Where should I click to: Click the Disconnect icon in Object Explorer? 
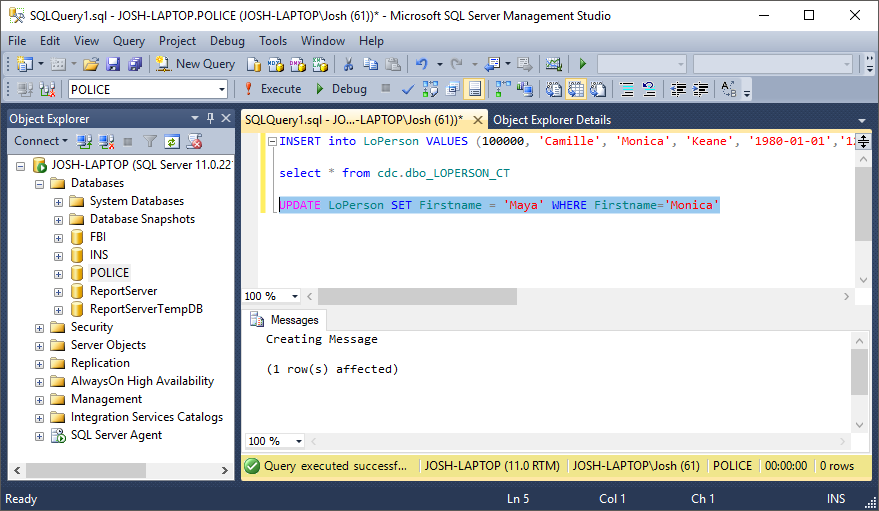[105, 141]
